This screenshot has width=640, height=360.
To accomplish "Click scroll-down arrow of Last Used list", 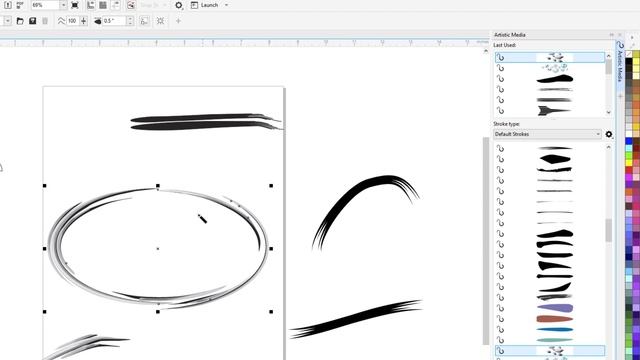I will click(609, 112).
